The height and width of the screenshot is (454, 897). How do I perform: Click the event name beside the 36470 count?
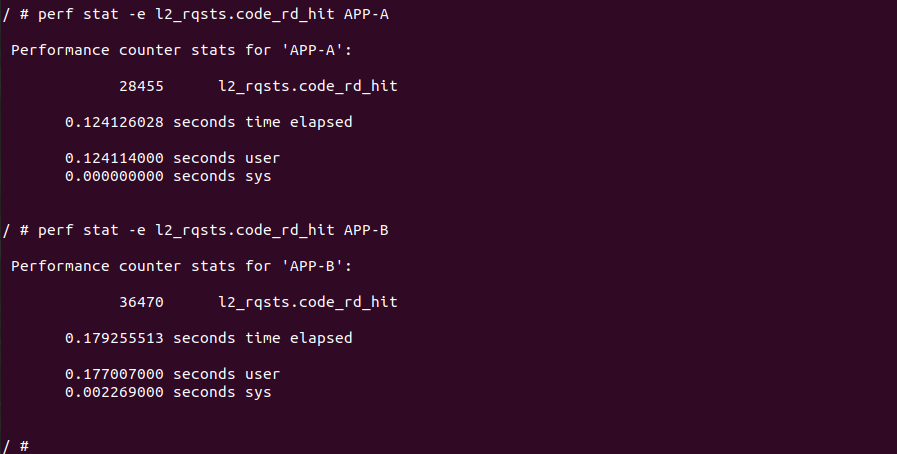(x=307, y=302)
